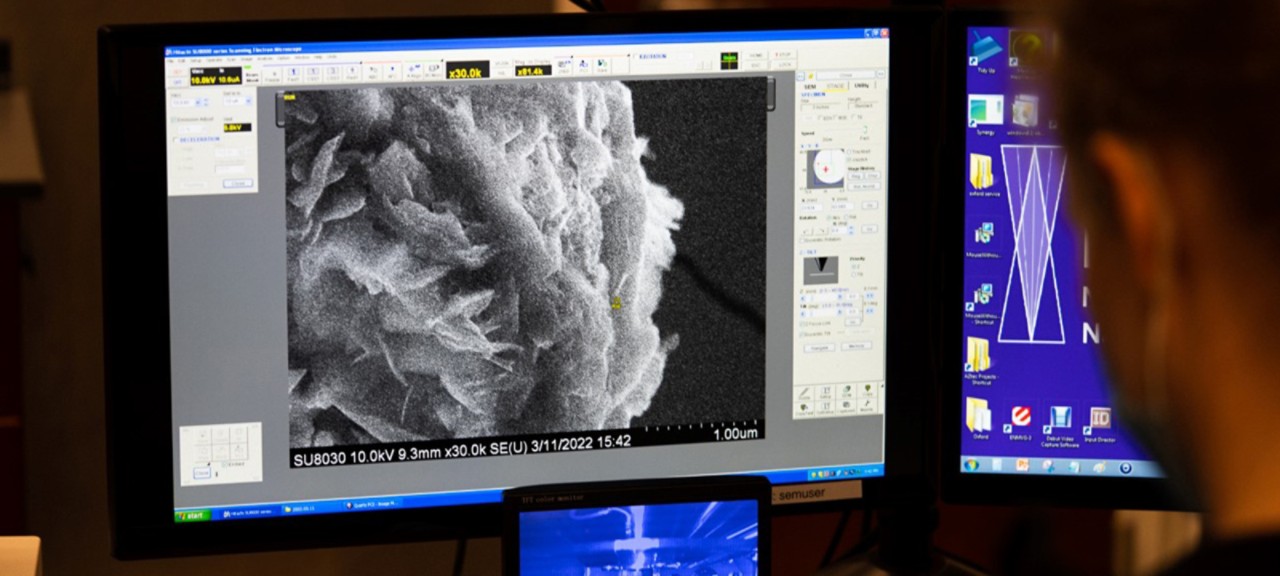
Task: Open the Oxford folder on the desktop
Action: 977,413
